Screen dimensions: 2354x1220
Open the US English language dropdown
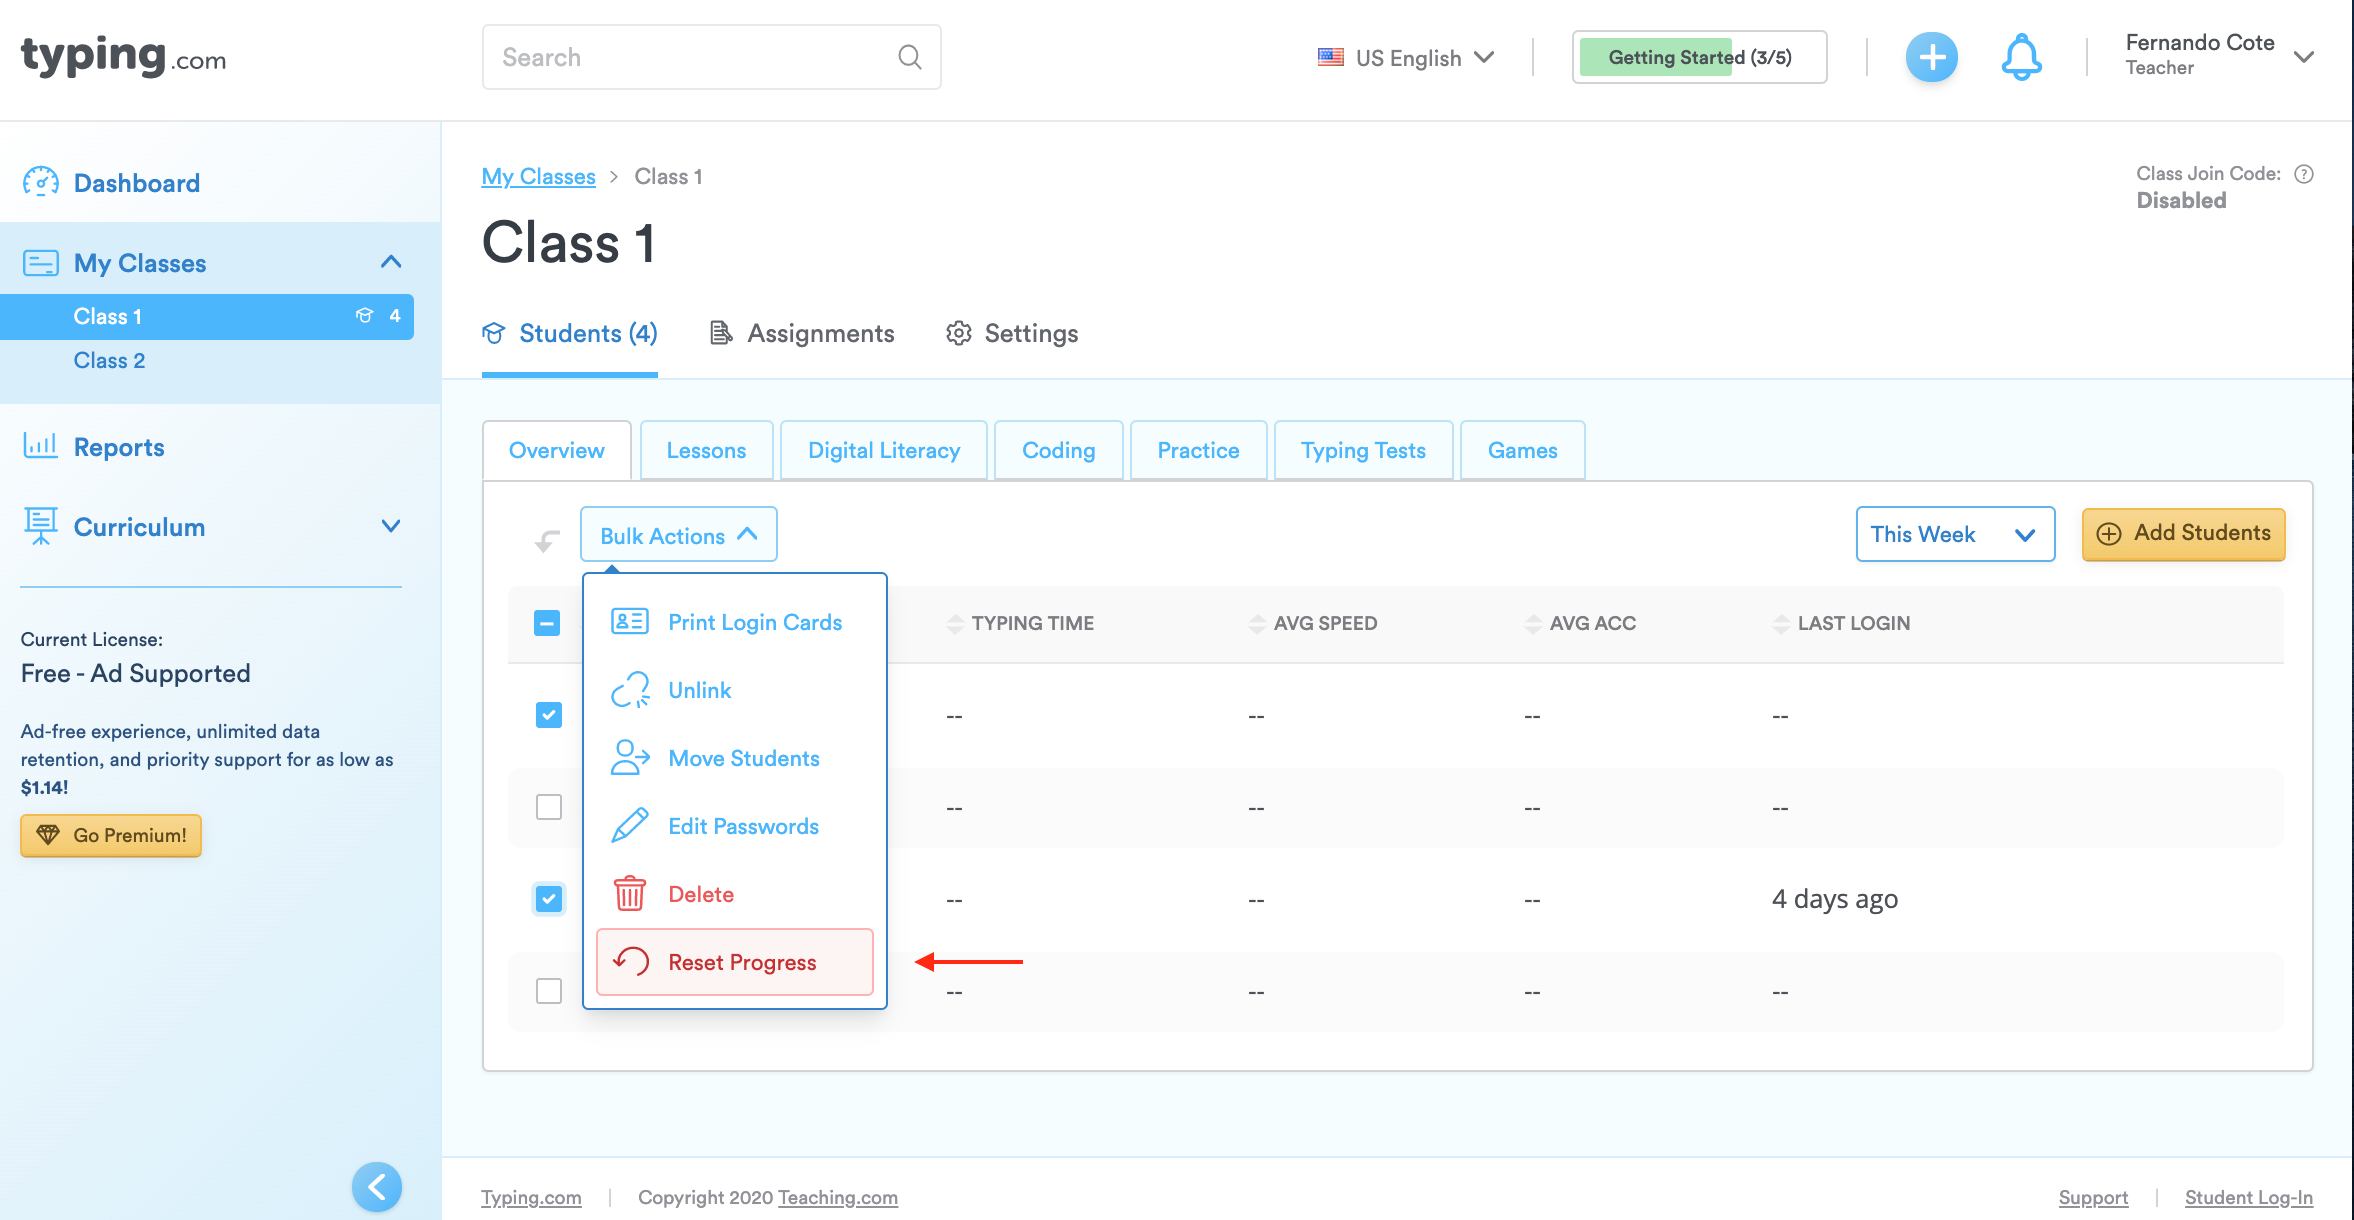(x=1406, y=58)
